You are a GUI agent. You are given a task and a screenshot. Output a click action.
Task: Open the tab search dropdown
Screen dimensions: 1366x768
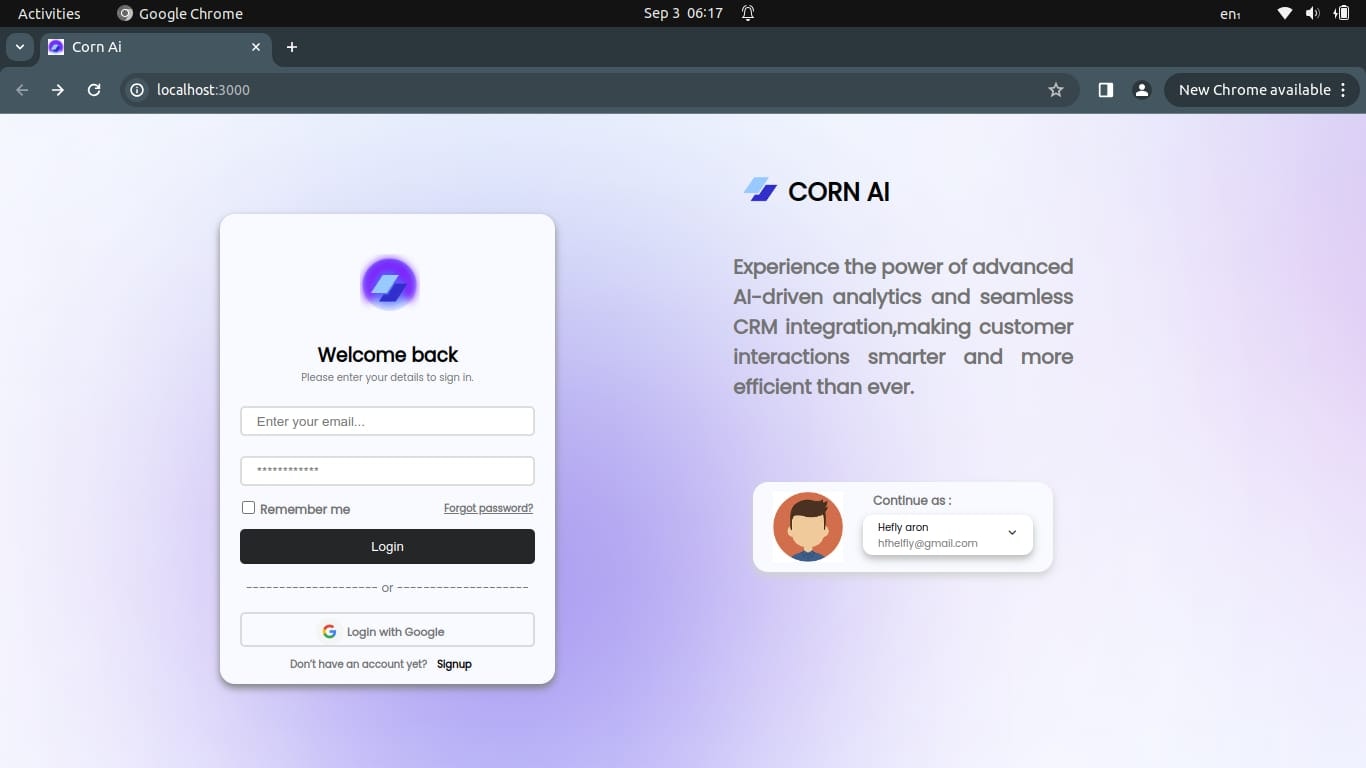coord(19,47)
